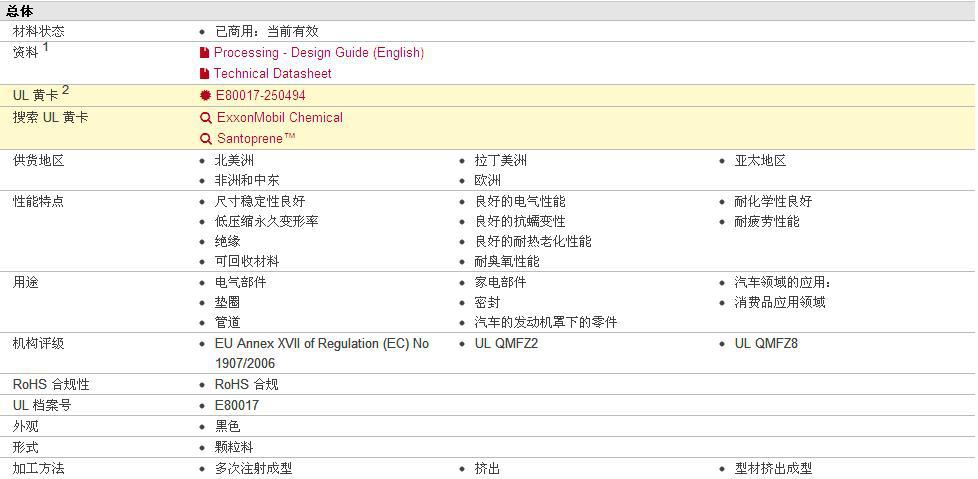
Task: Click footnote 2 next to UL 黄卡
Action: click(65, 90)
